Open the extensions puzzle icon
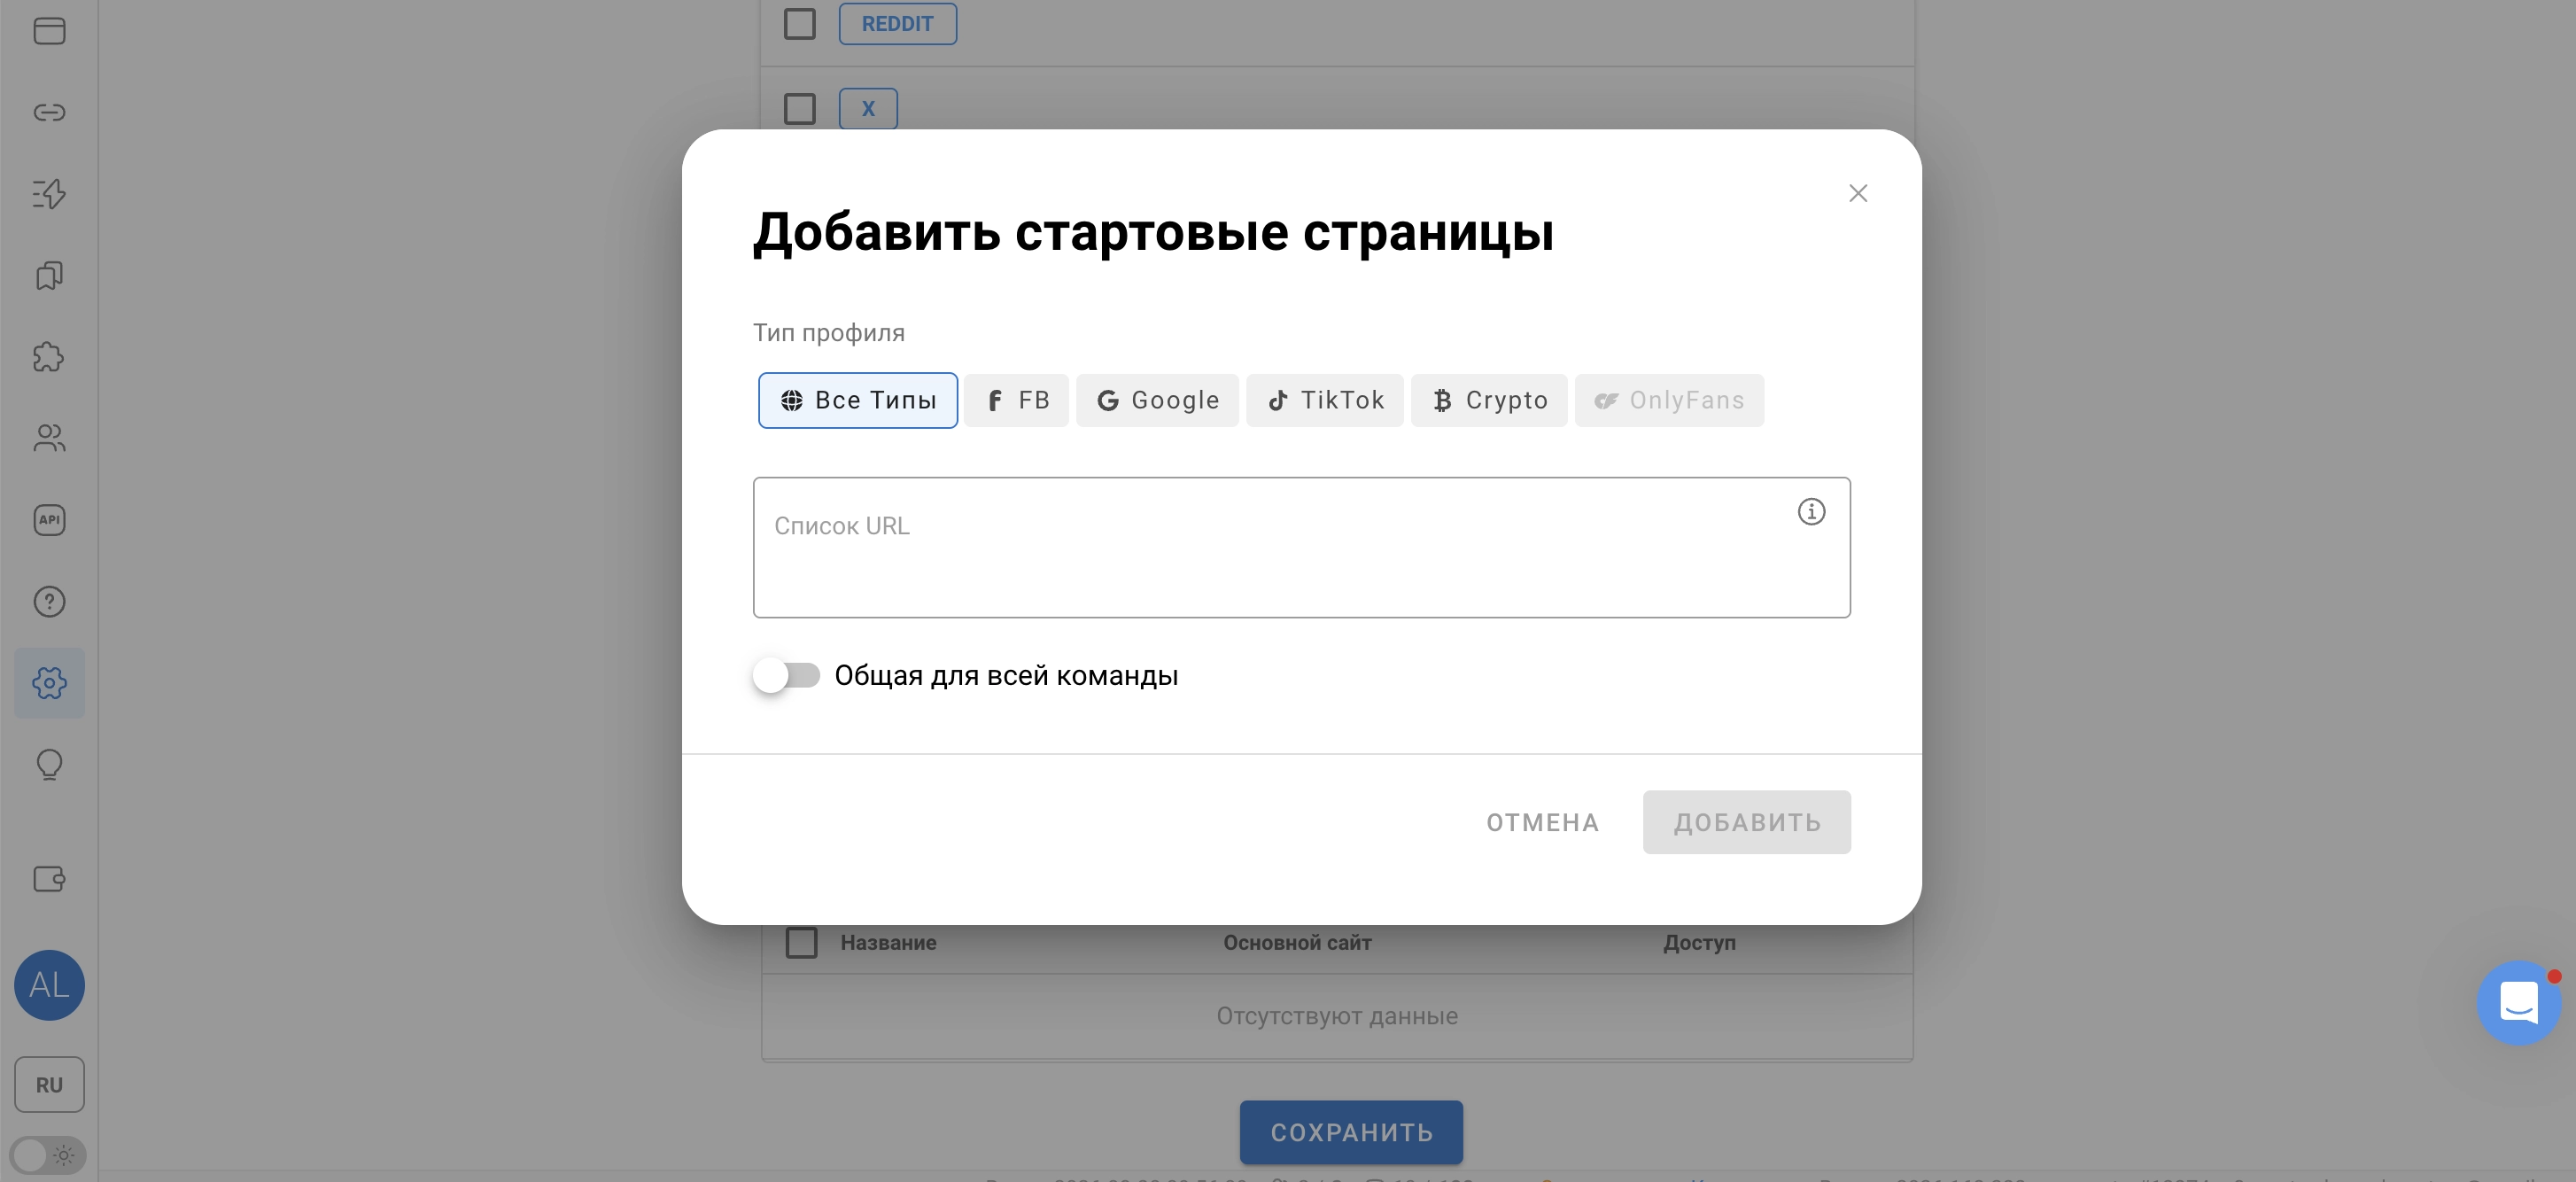The width and height of the screenshot is (2576, 1182). (x=49, y=357)
